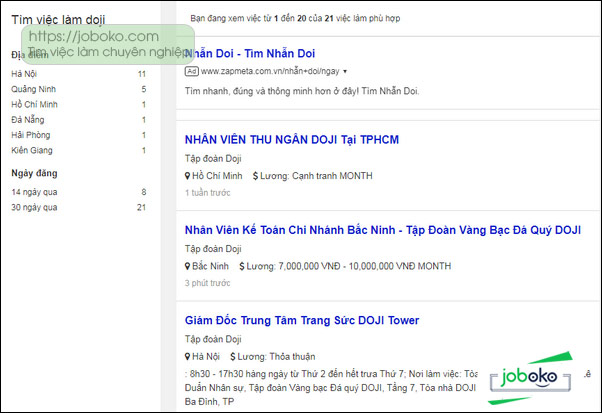Filter jobs by location Hồ Chí Minh in sidebar

tap(34, 104)
